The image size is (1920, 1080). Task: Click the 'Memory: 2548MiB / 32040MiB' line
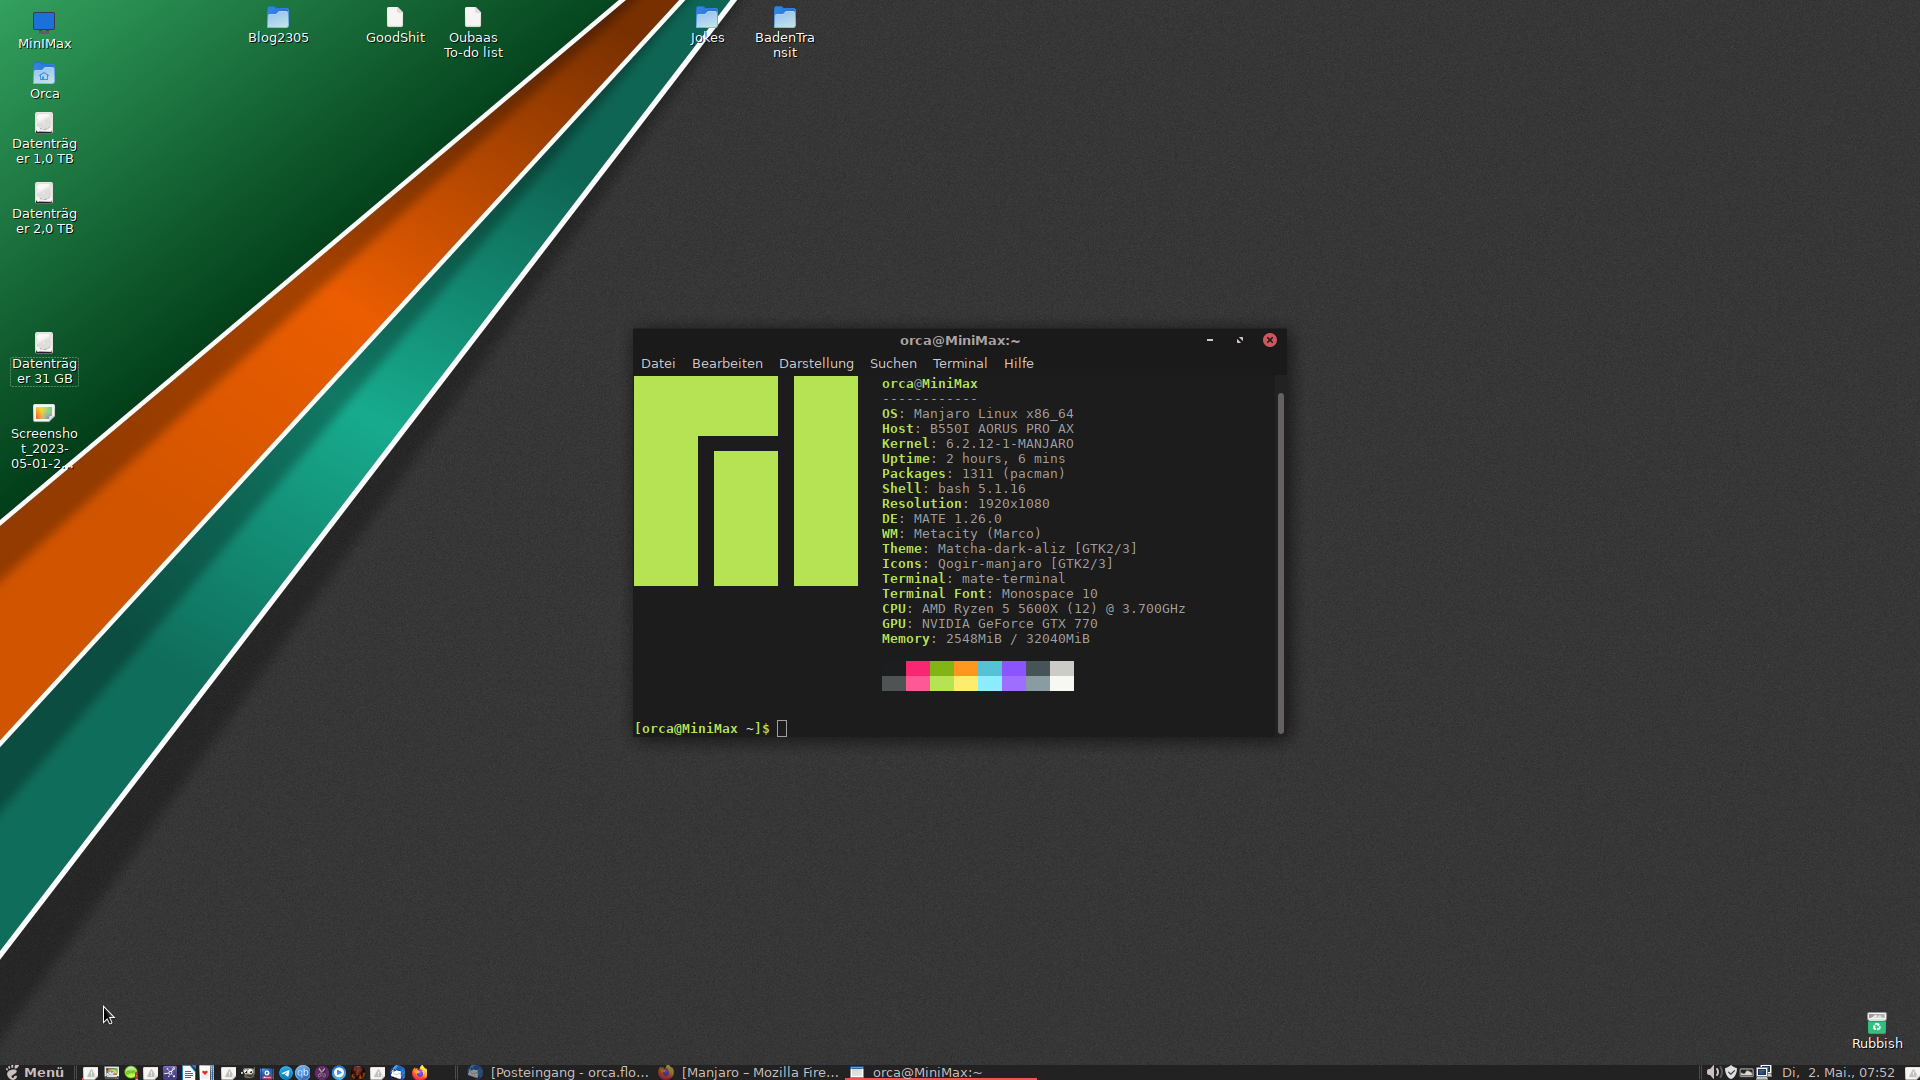(985, 638)
